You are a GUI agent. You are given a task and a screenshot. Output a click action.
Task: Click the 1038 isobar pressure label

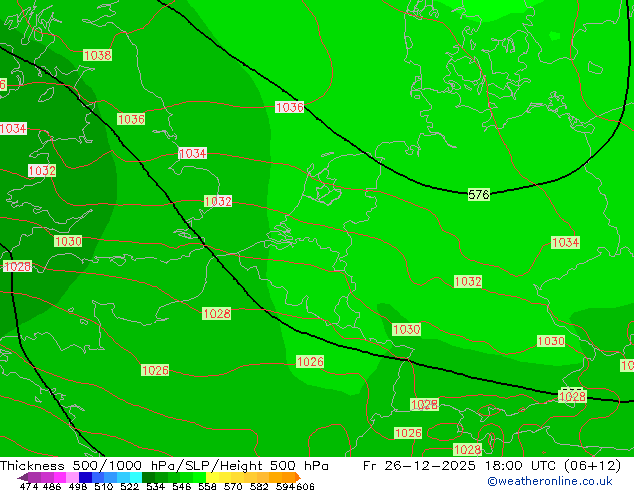97,55
